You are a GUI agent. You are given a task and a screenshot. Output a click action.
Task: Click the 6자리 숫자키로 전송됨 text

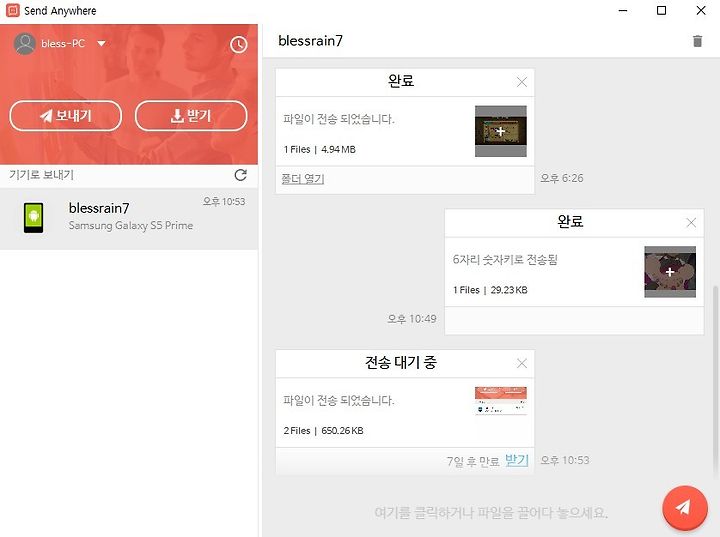(x=505, y=260)
